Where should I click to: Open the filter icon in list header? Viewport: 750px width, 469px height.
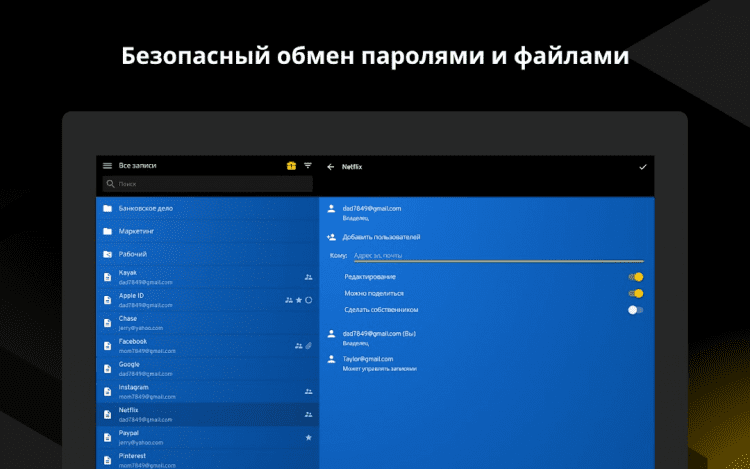tap(308, 165)
